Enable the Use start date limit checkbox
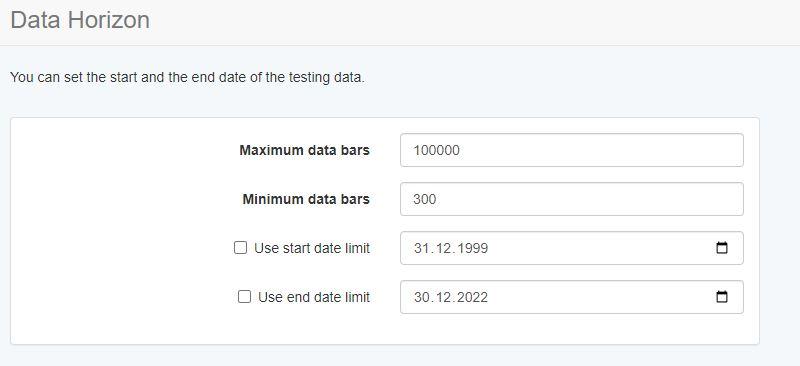 [x=240, y=248]
